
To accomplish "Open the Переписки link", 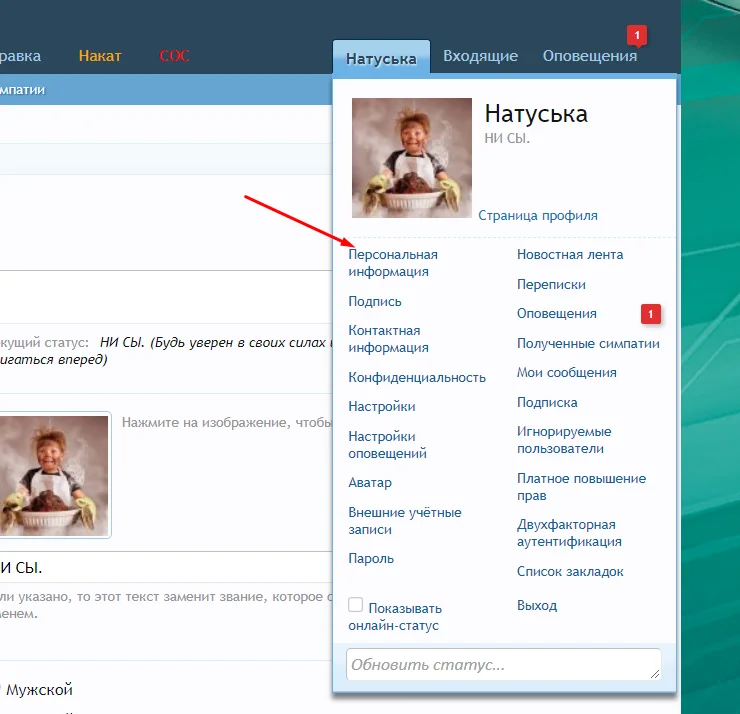I will pyautogui.click(x=551, y=285).
